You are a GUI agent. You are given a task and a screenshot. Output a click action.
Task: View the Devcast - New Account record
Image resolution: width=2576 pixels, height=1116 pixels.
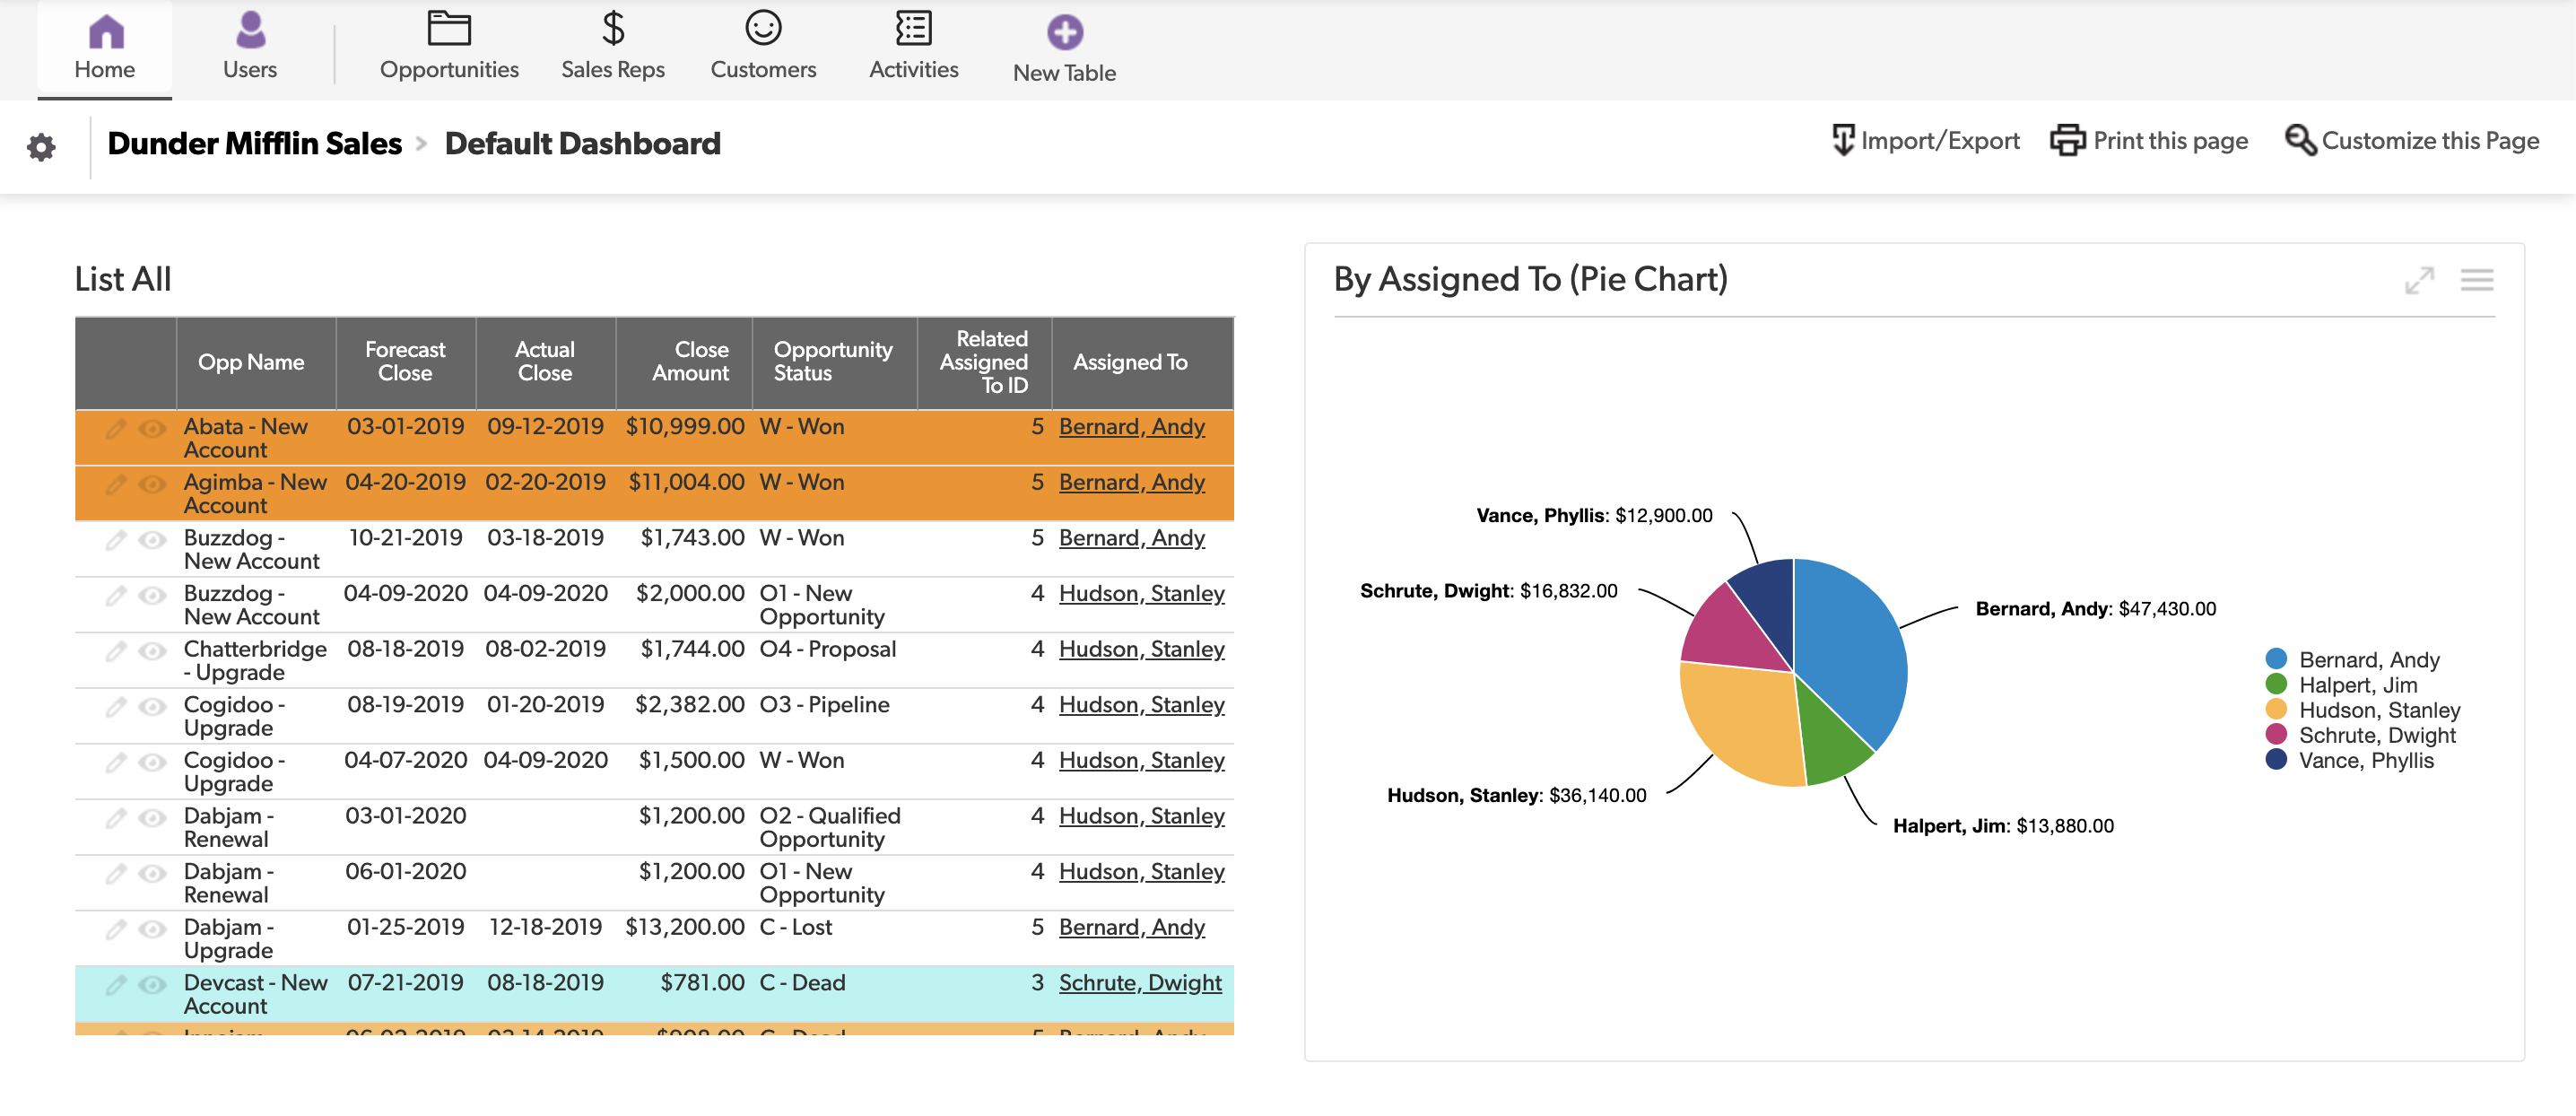click(x=152, y=984)
